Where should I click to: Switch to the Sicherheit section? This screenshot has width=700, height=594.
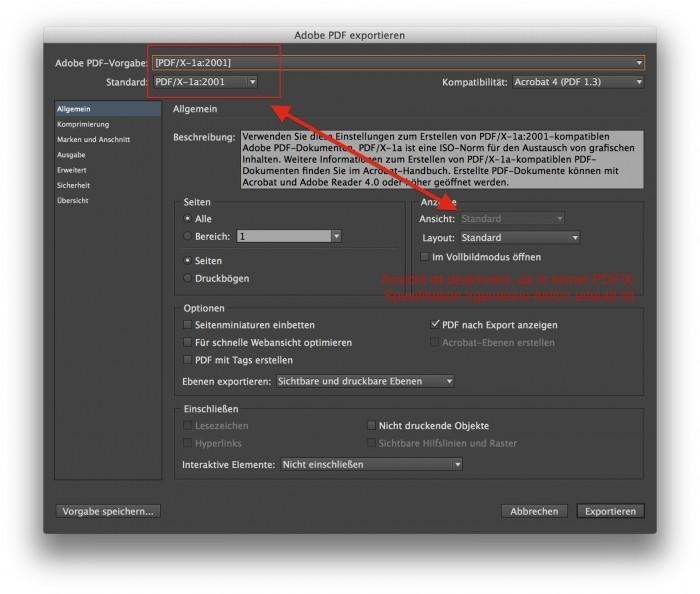tap(73, 185)
